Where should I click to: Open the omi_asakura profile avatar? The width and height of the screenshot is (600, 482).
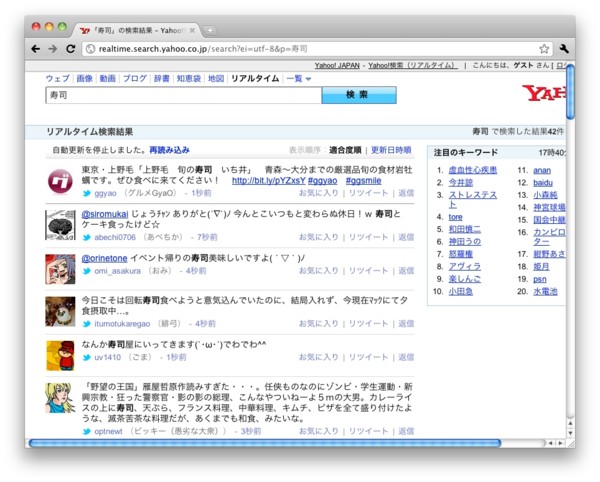pos(60,269)
